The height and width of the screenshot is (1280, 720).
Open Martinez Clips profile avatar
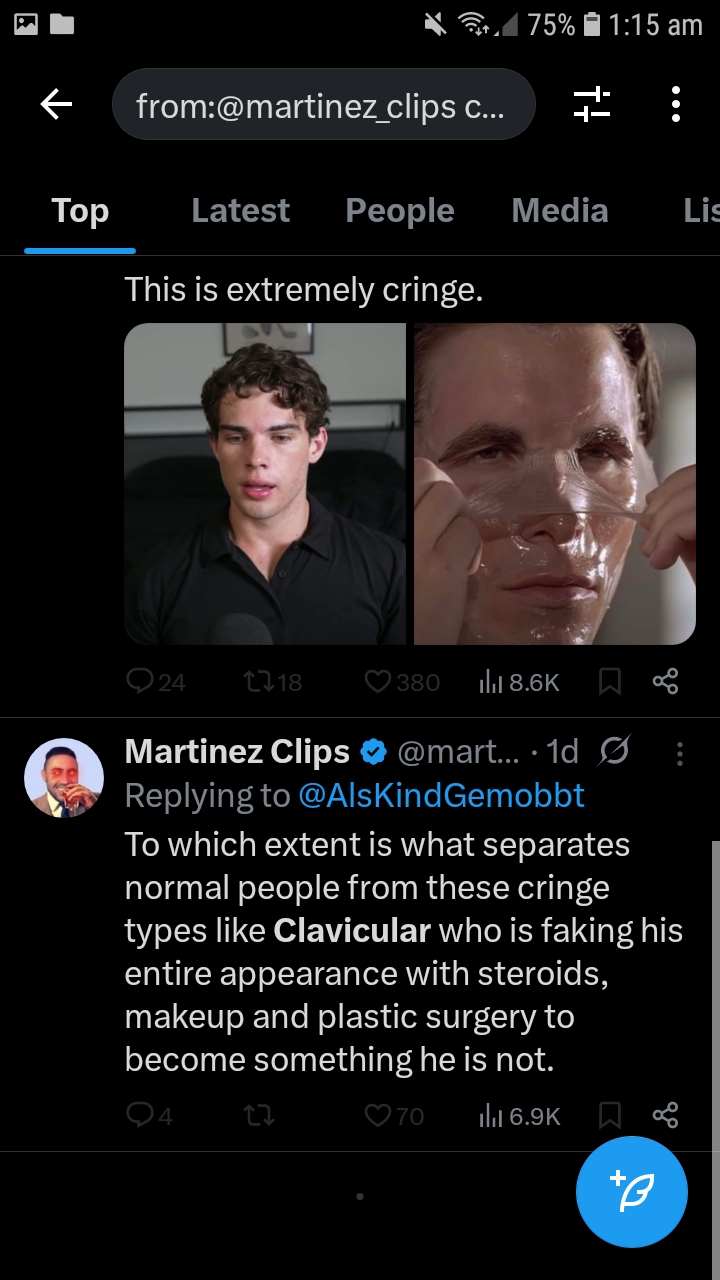[64, 778]
